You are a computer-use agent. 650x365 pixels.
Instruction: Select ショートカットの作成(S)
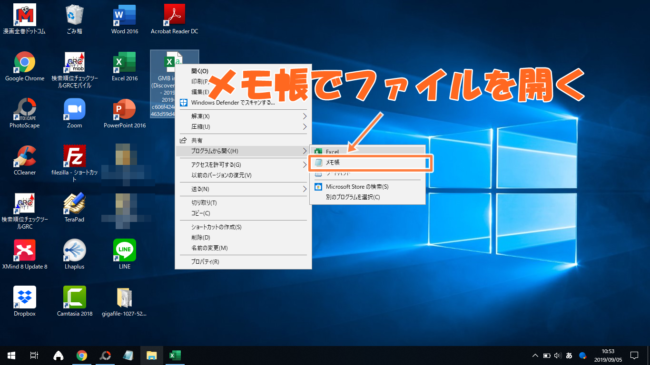click(x=243, y=227)
